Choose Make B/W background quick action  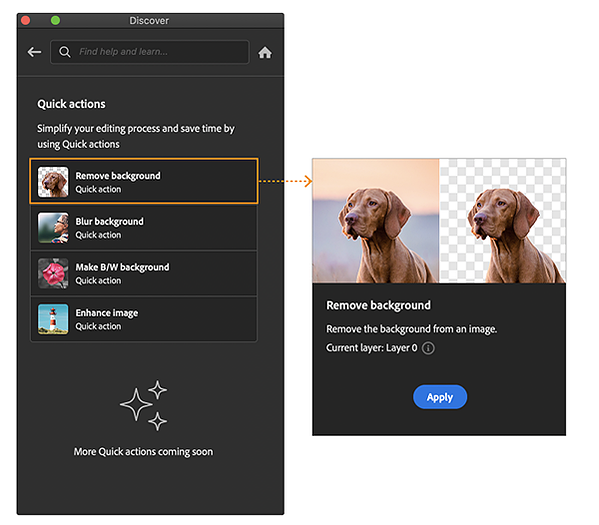(144, 273)
